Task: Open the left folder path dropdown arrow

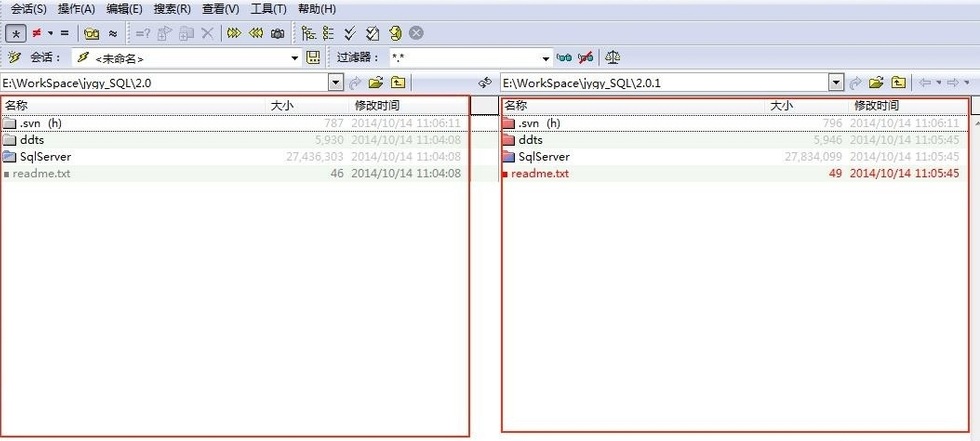Action: click(x=336, y=82)
